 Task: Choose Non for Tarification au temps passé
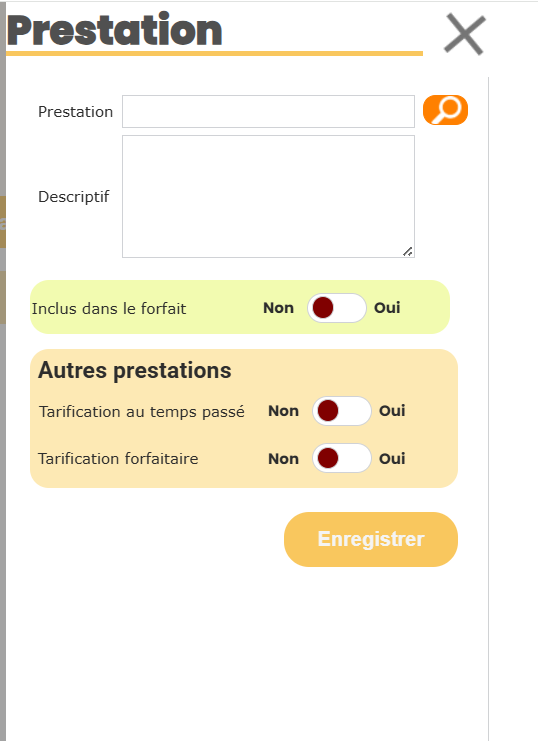point(283,411)
